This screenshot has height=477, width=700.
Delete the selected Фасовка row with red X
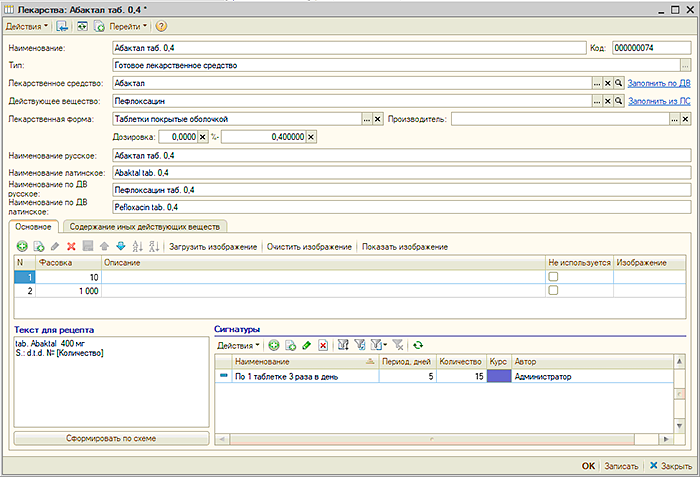(71, 246)
